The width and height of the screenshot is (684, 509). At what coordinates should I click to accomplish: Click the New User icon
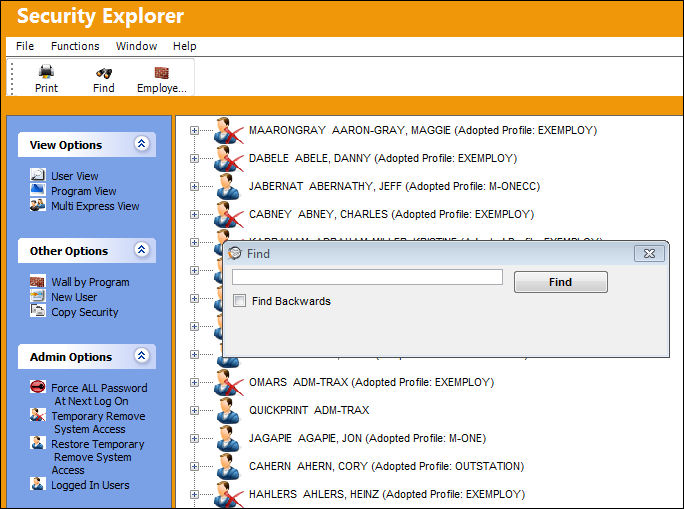[38, 296]
